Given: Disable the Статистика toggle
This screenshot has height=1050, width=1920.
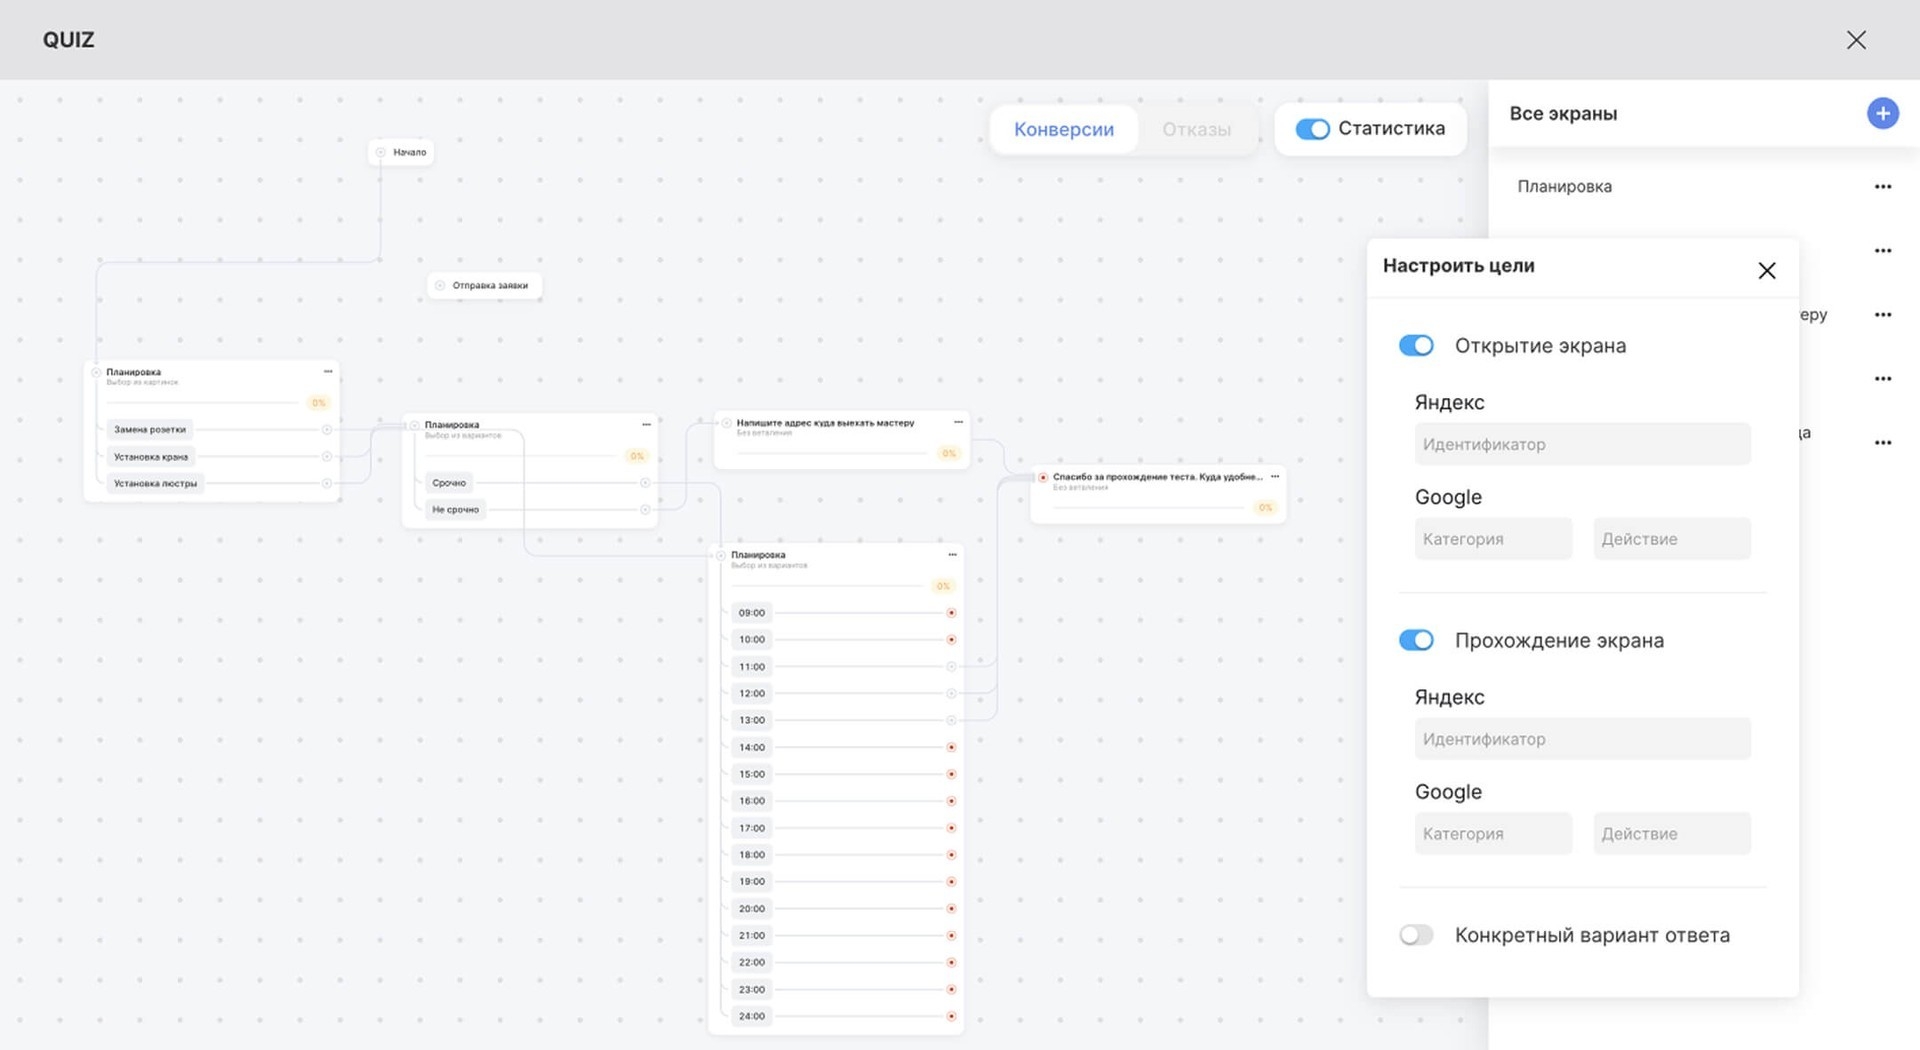Looking at the screenshot, I should [x=1312, y=129].
